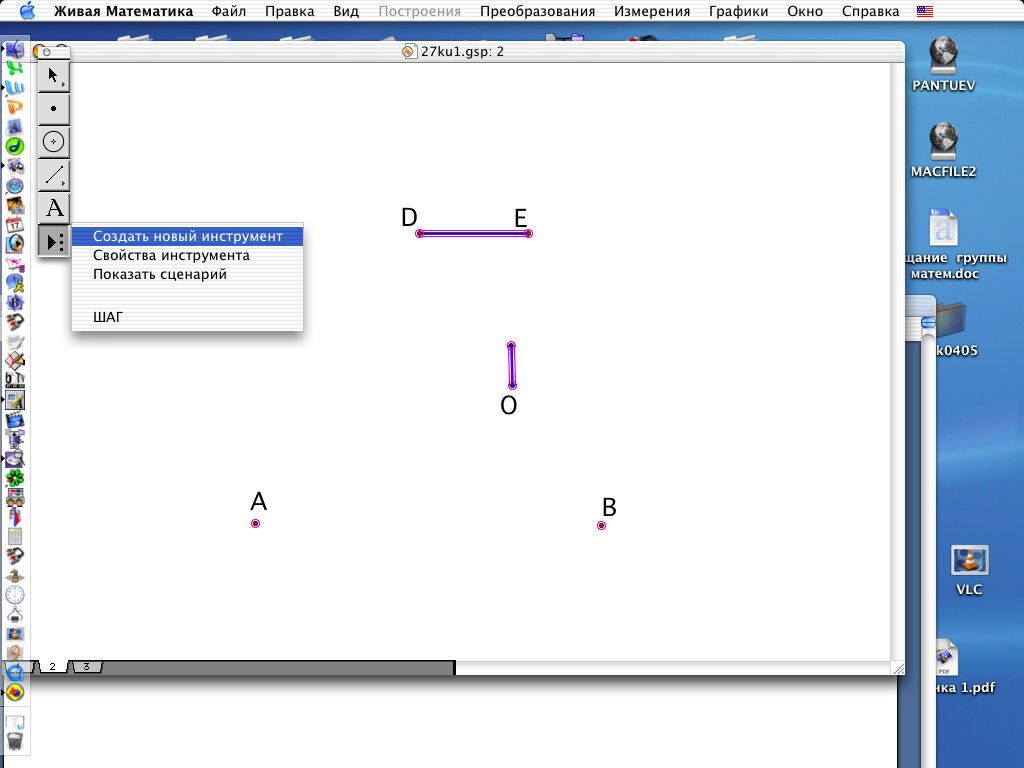Open Microsoft Word in the Dock
Viewport: 1024px width, 768px height.
point(14,88)
